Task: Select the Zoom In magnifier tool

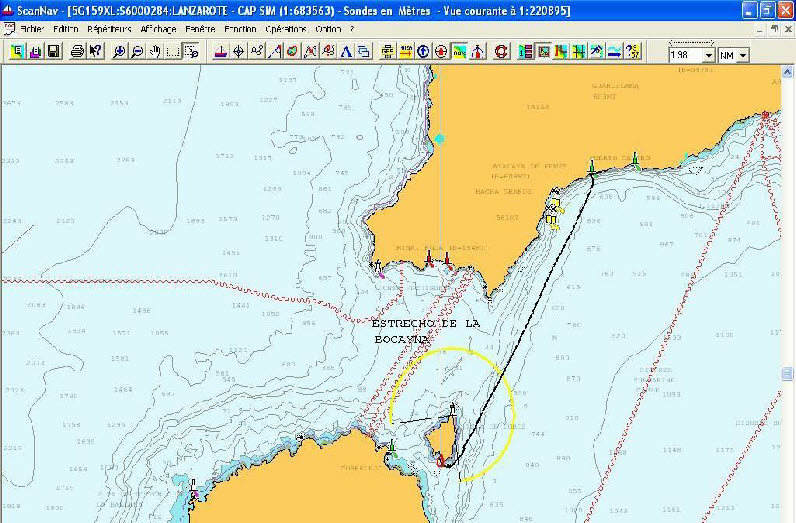Action: 119,51
